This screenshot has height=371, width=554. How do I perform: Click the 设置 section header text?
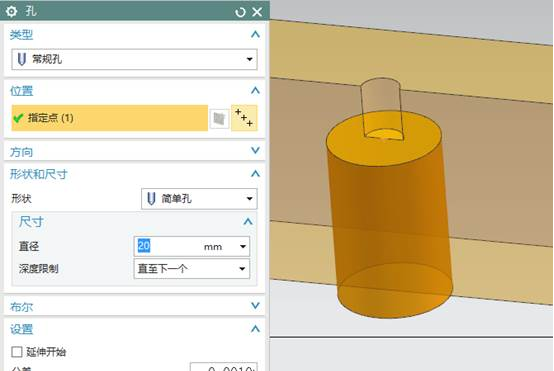coord(21,329)
